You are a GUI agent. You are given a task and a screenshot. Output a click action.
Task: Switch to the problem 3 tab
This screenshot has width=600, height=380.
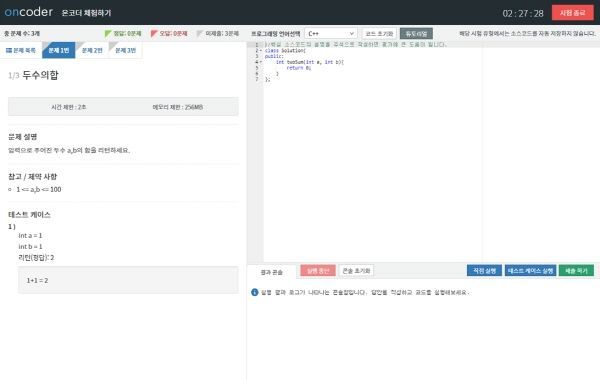click(125, 50)
